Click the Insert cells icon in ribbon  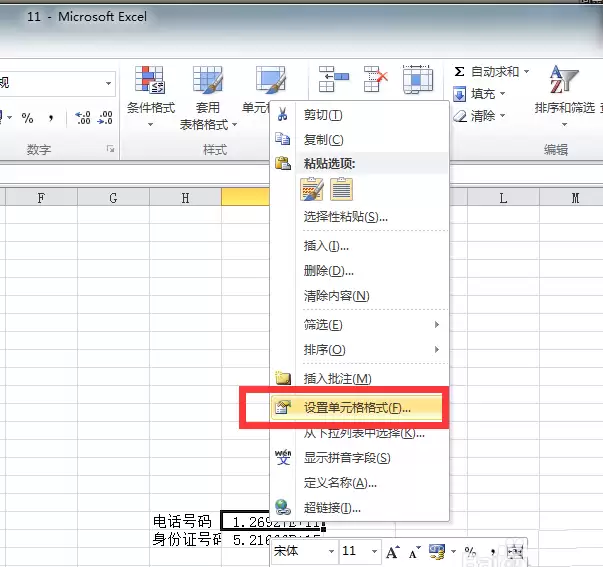click(331, 80)
